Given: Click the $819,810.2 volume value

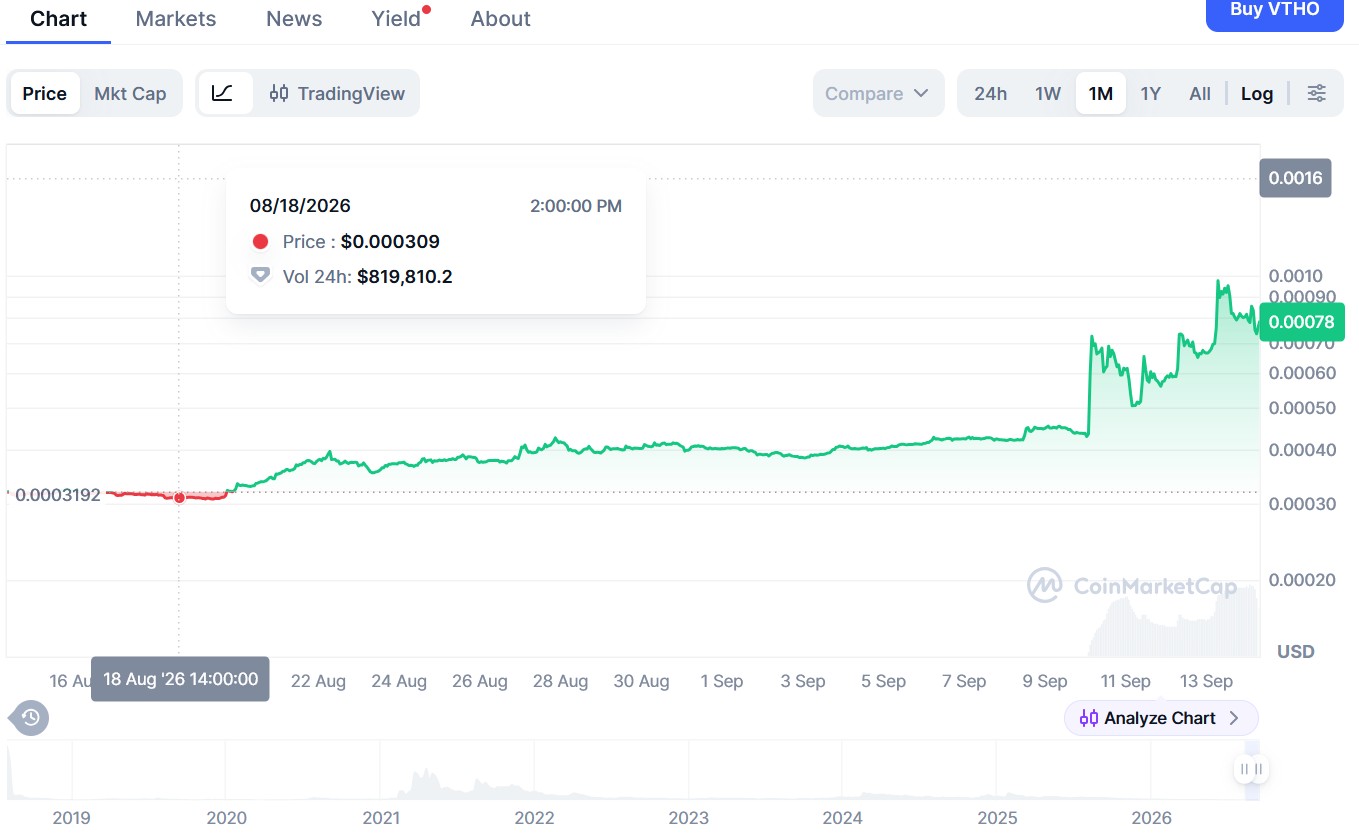Looking at the screenshot, I should tap(405, 276).
